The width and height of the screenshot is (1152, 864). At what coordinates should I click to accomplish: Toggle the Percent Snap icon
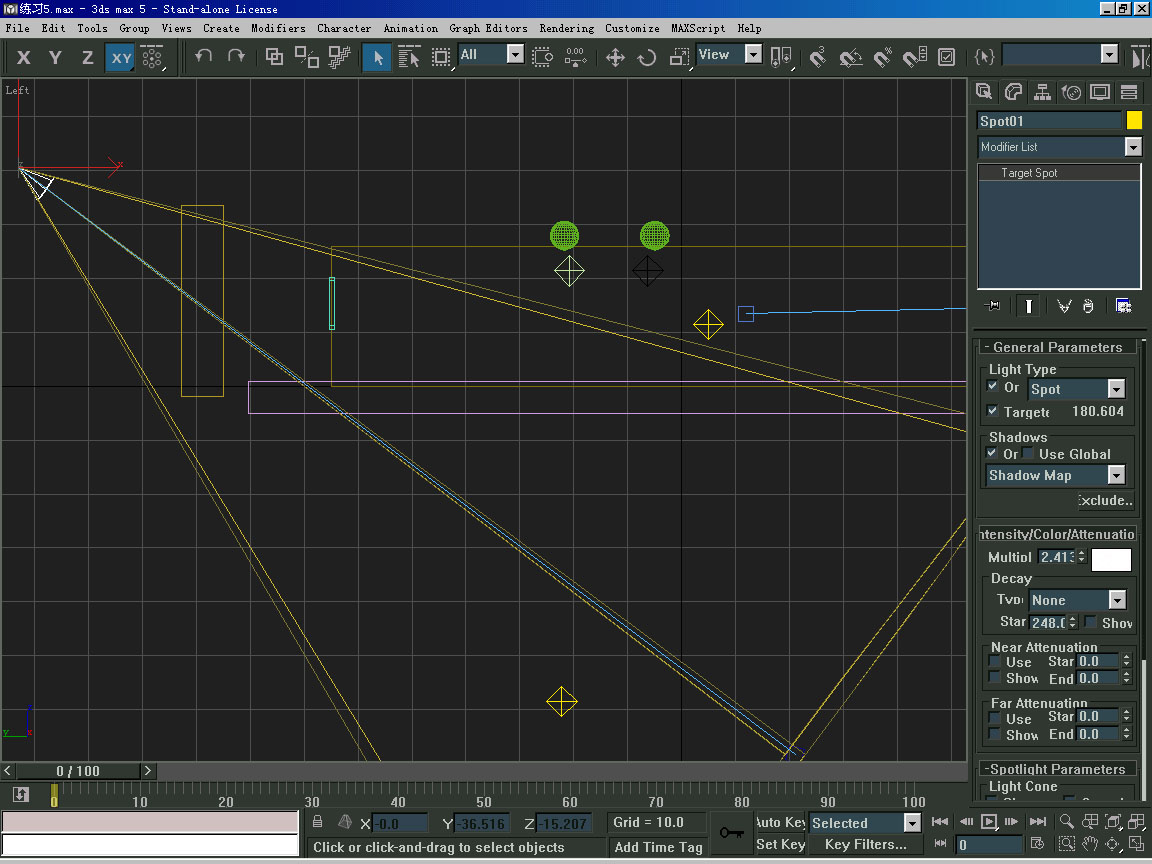882,57
